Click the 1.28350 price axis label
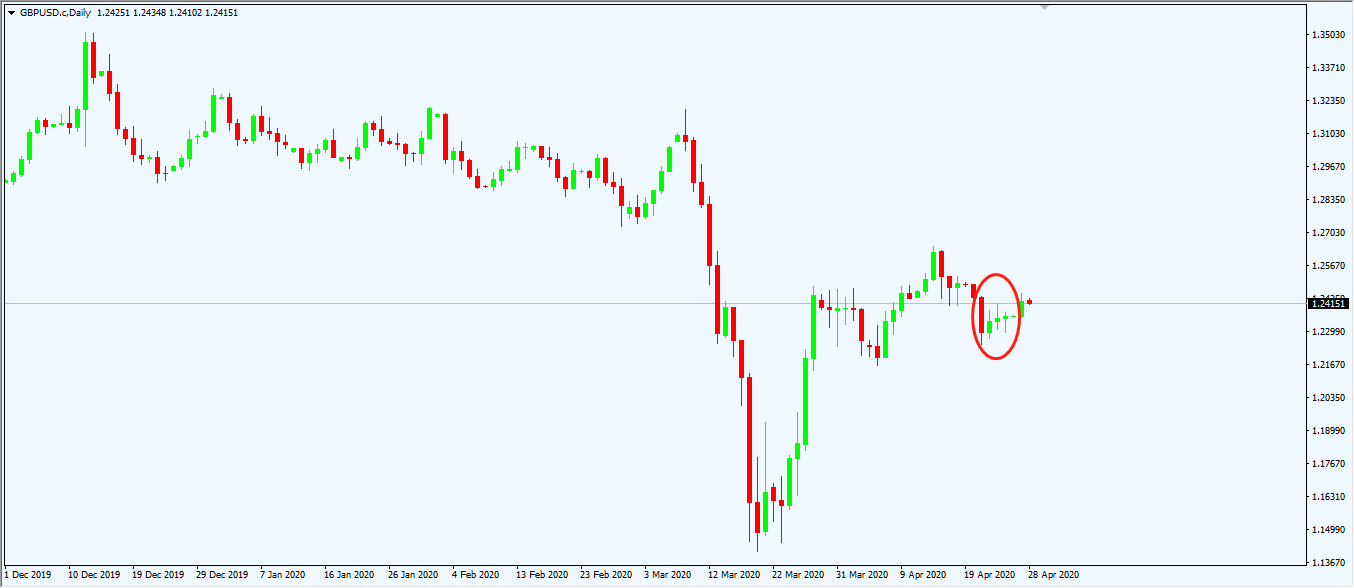 [1329, 200]
